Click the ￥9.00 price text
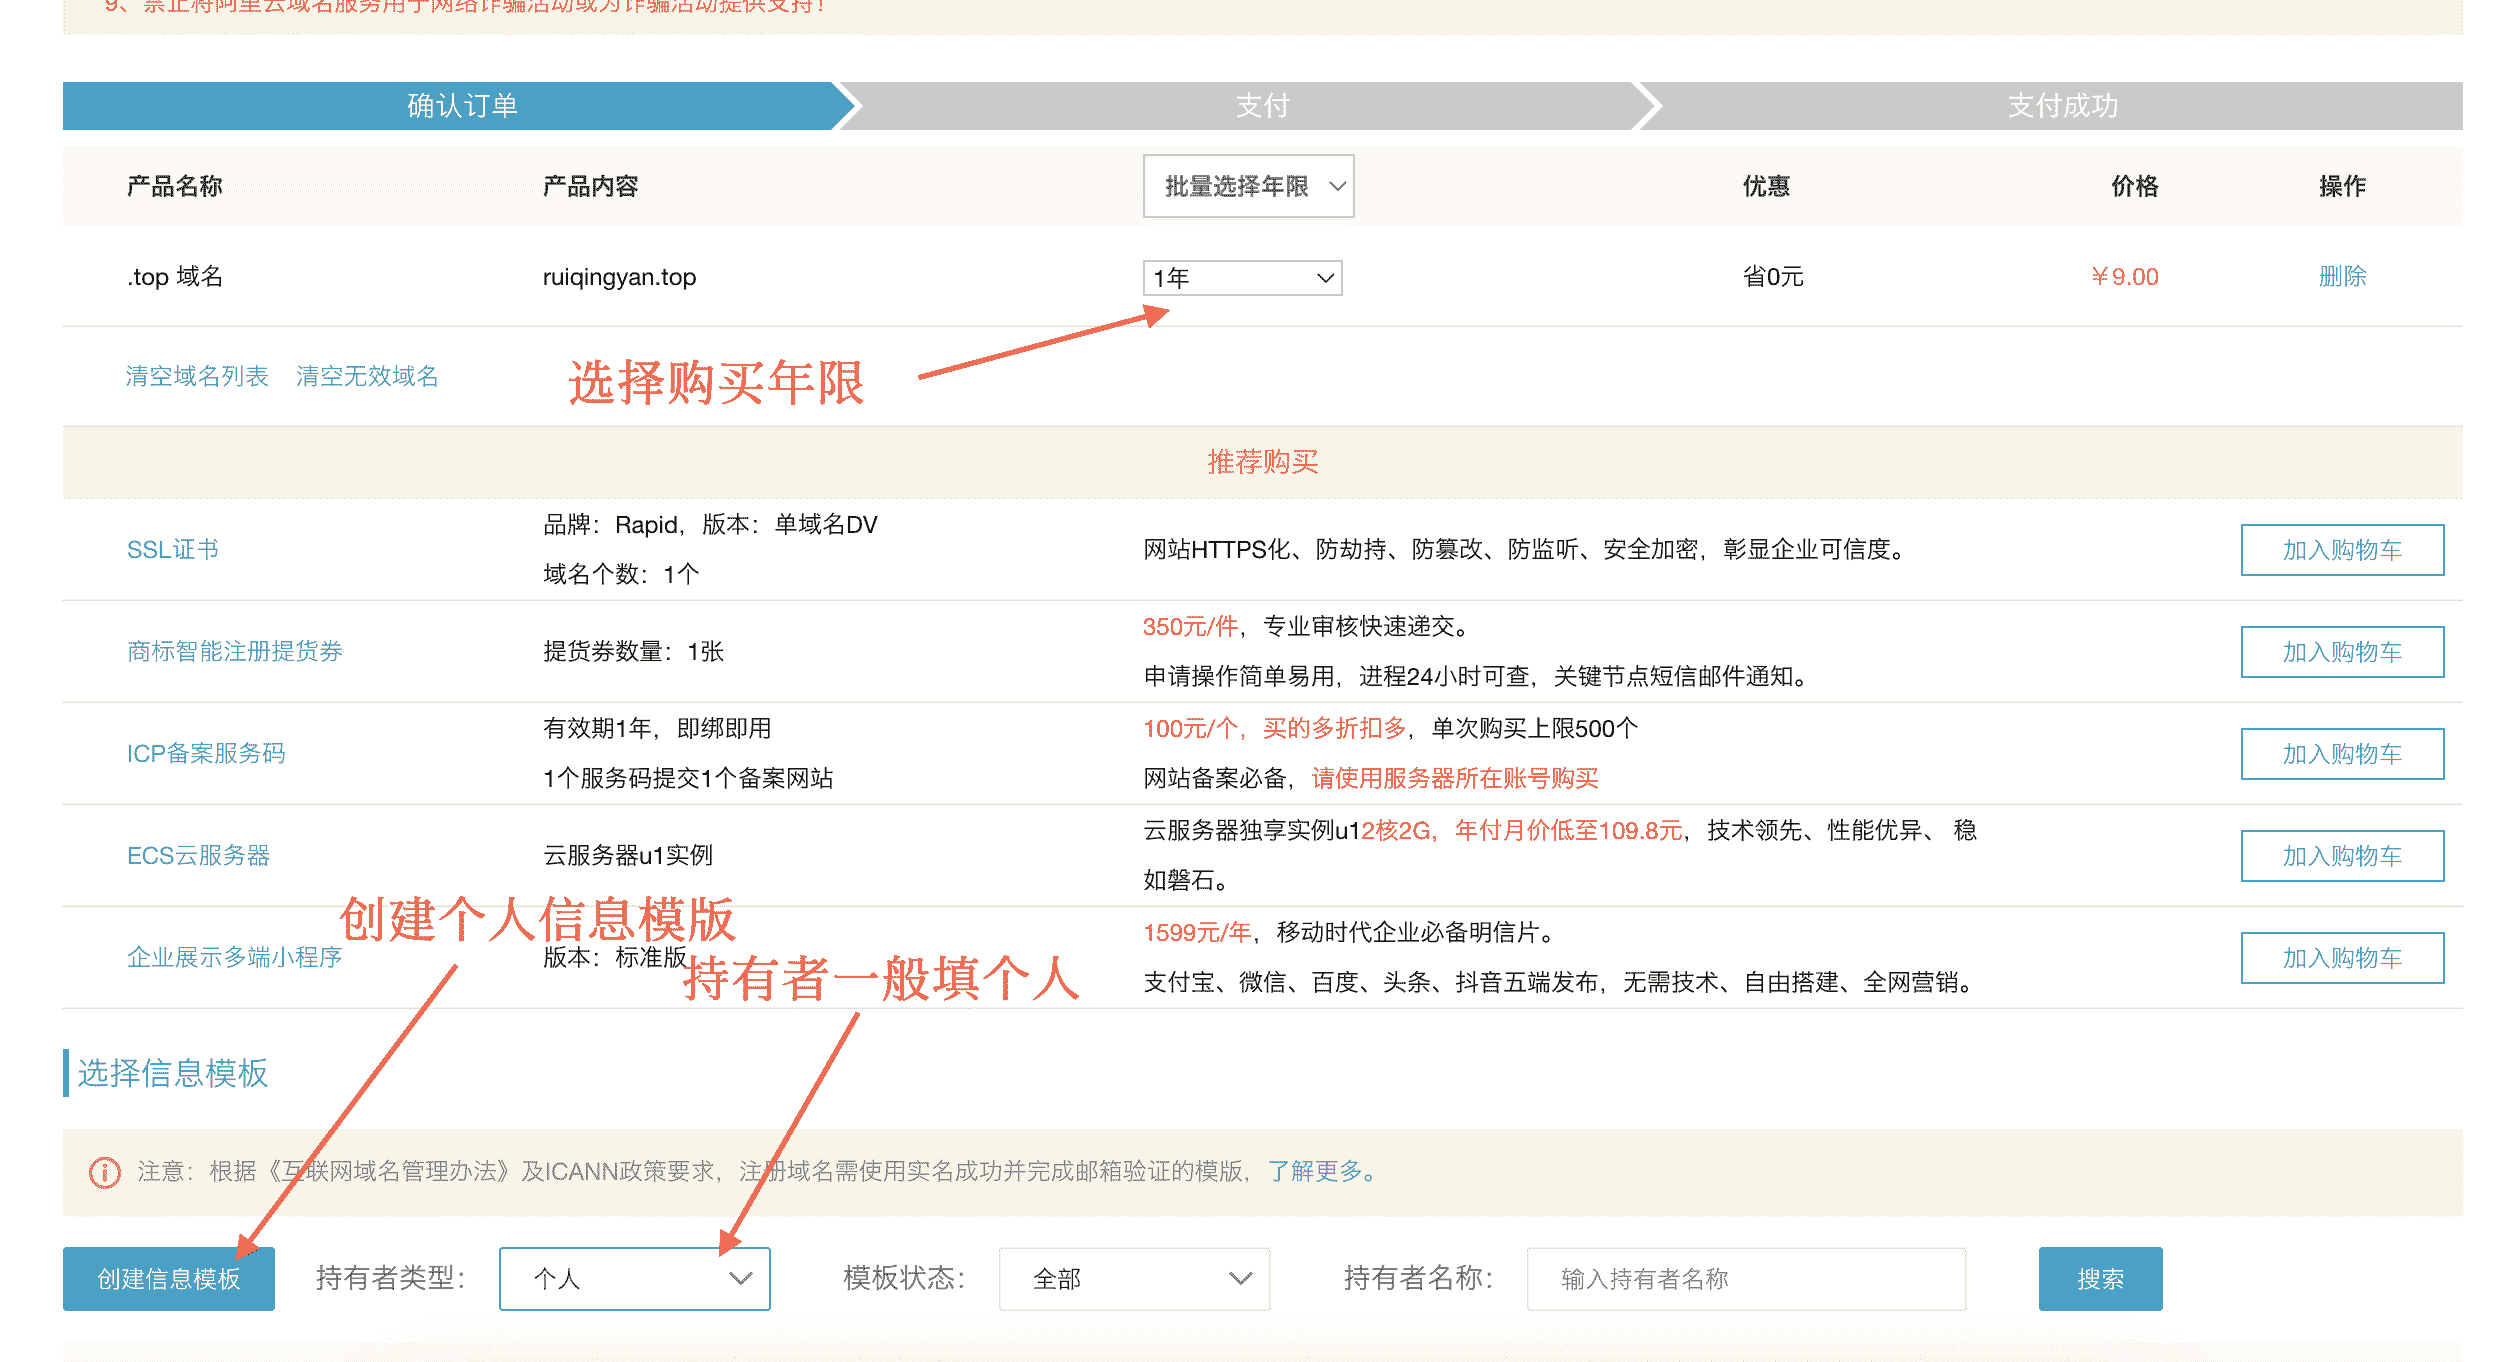The width and height of the screenshot is (2504, 1362). tap(2124, 276)
